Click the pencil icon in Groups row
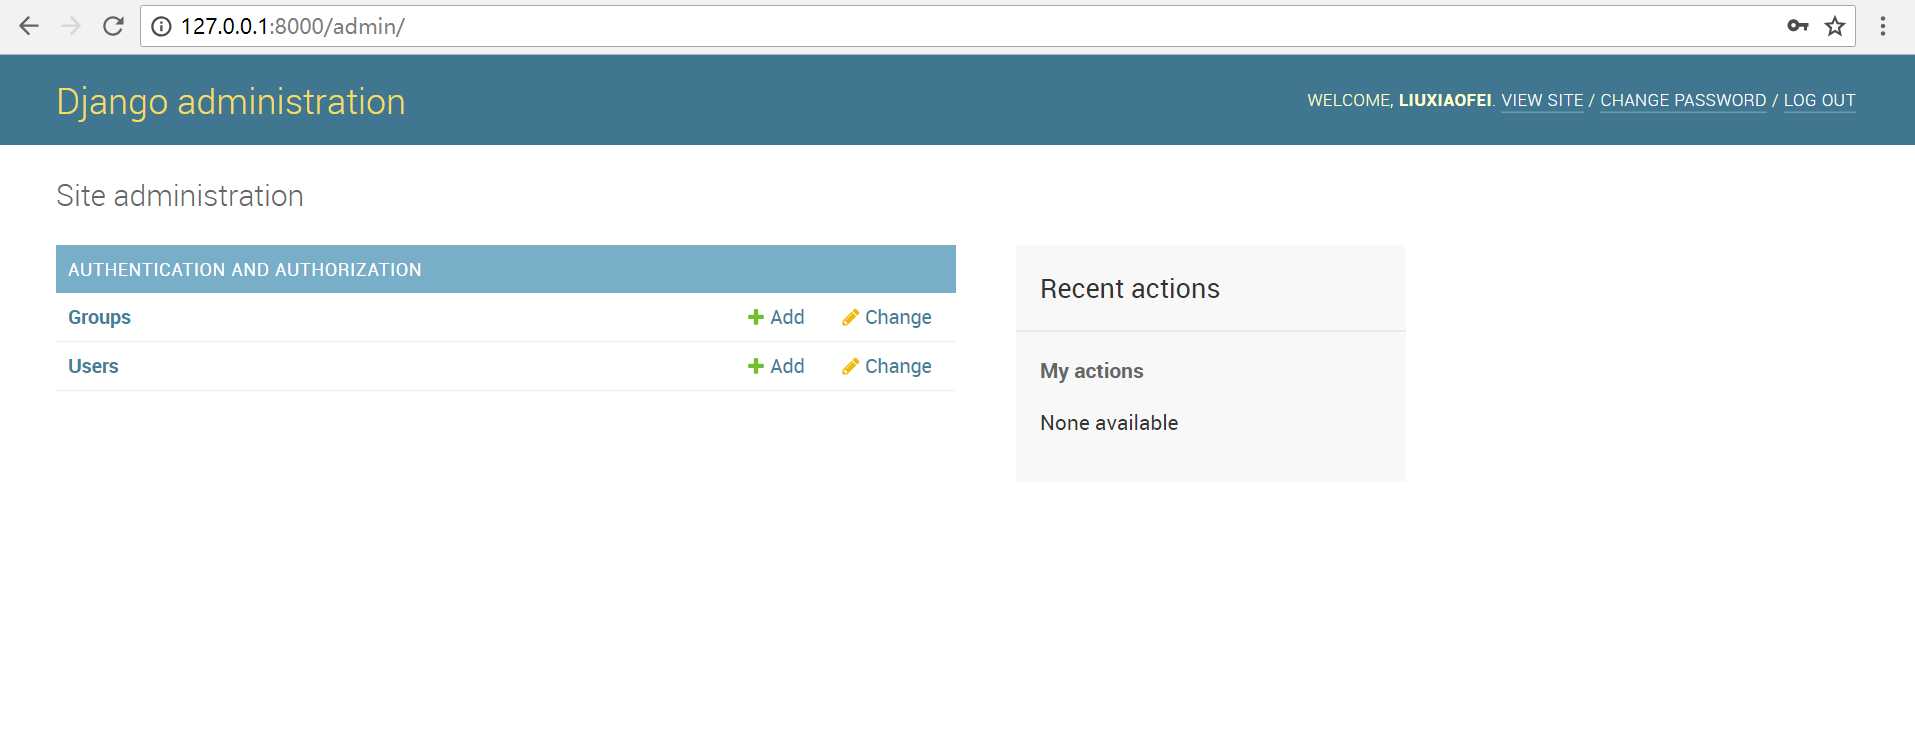This screenshot has width=1915, height=743. 850,317
